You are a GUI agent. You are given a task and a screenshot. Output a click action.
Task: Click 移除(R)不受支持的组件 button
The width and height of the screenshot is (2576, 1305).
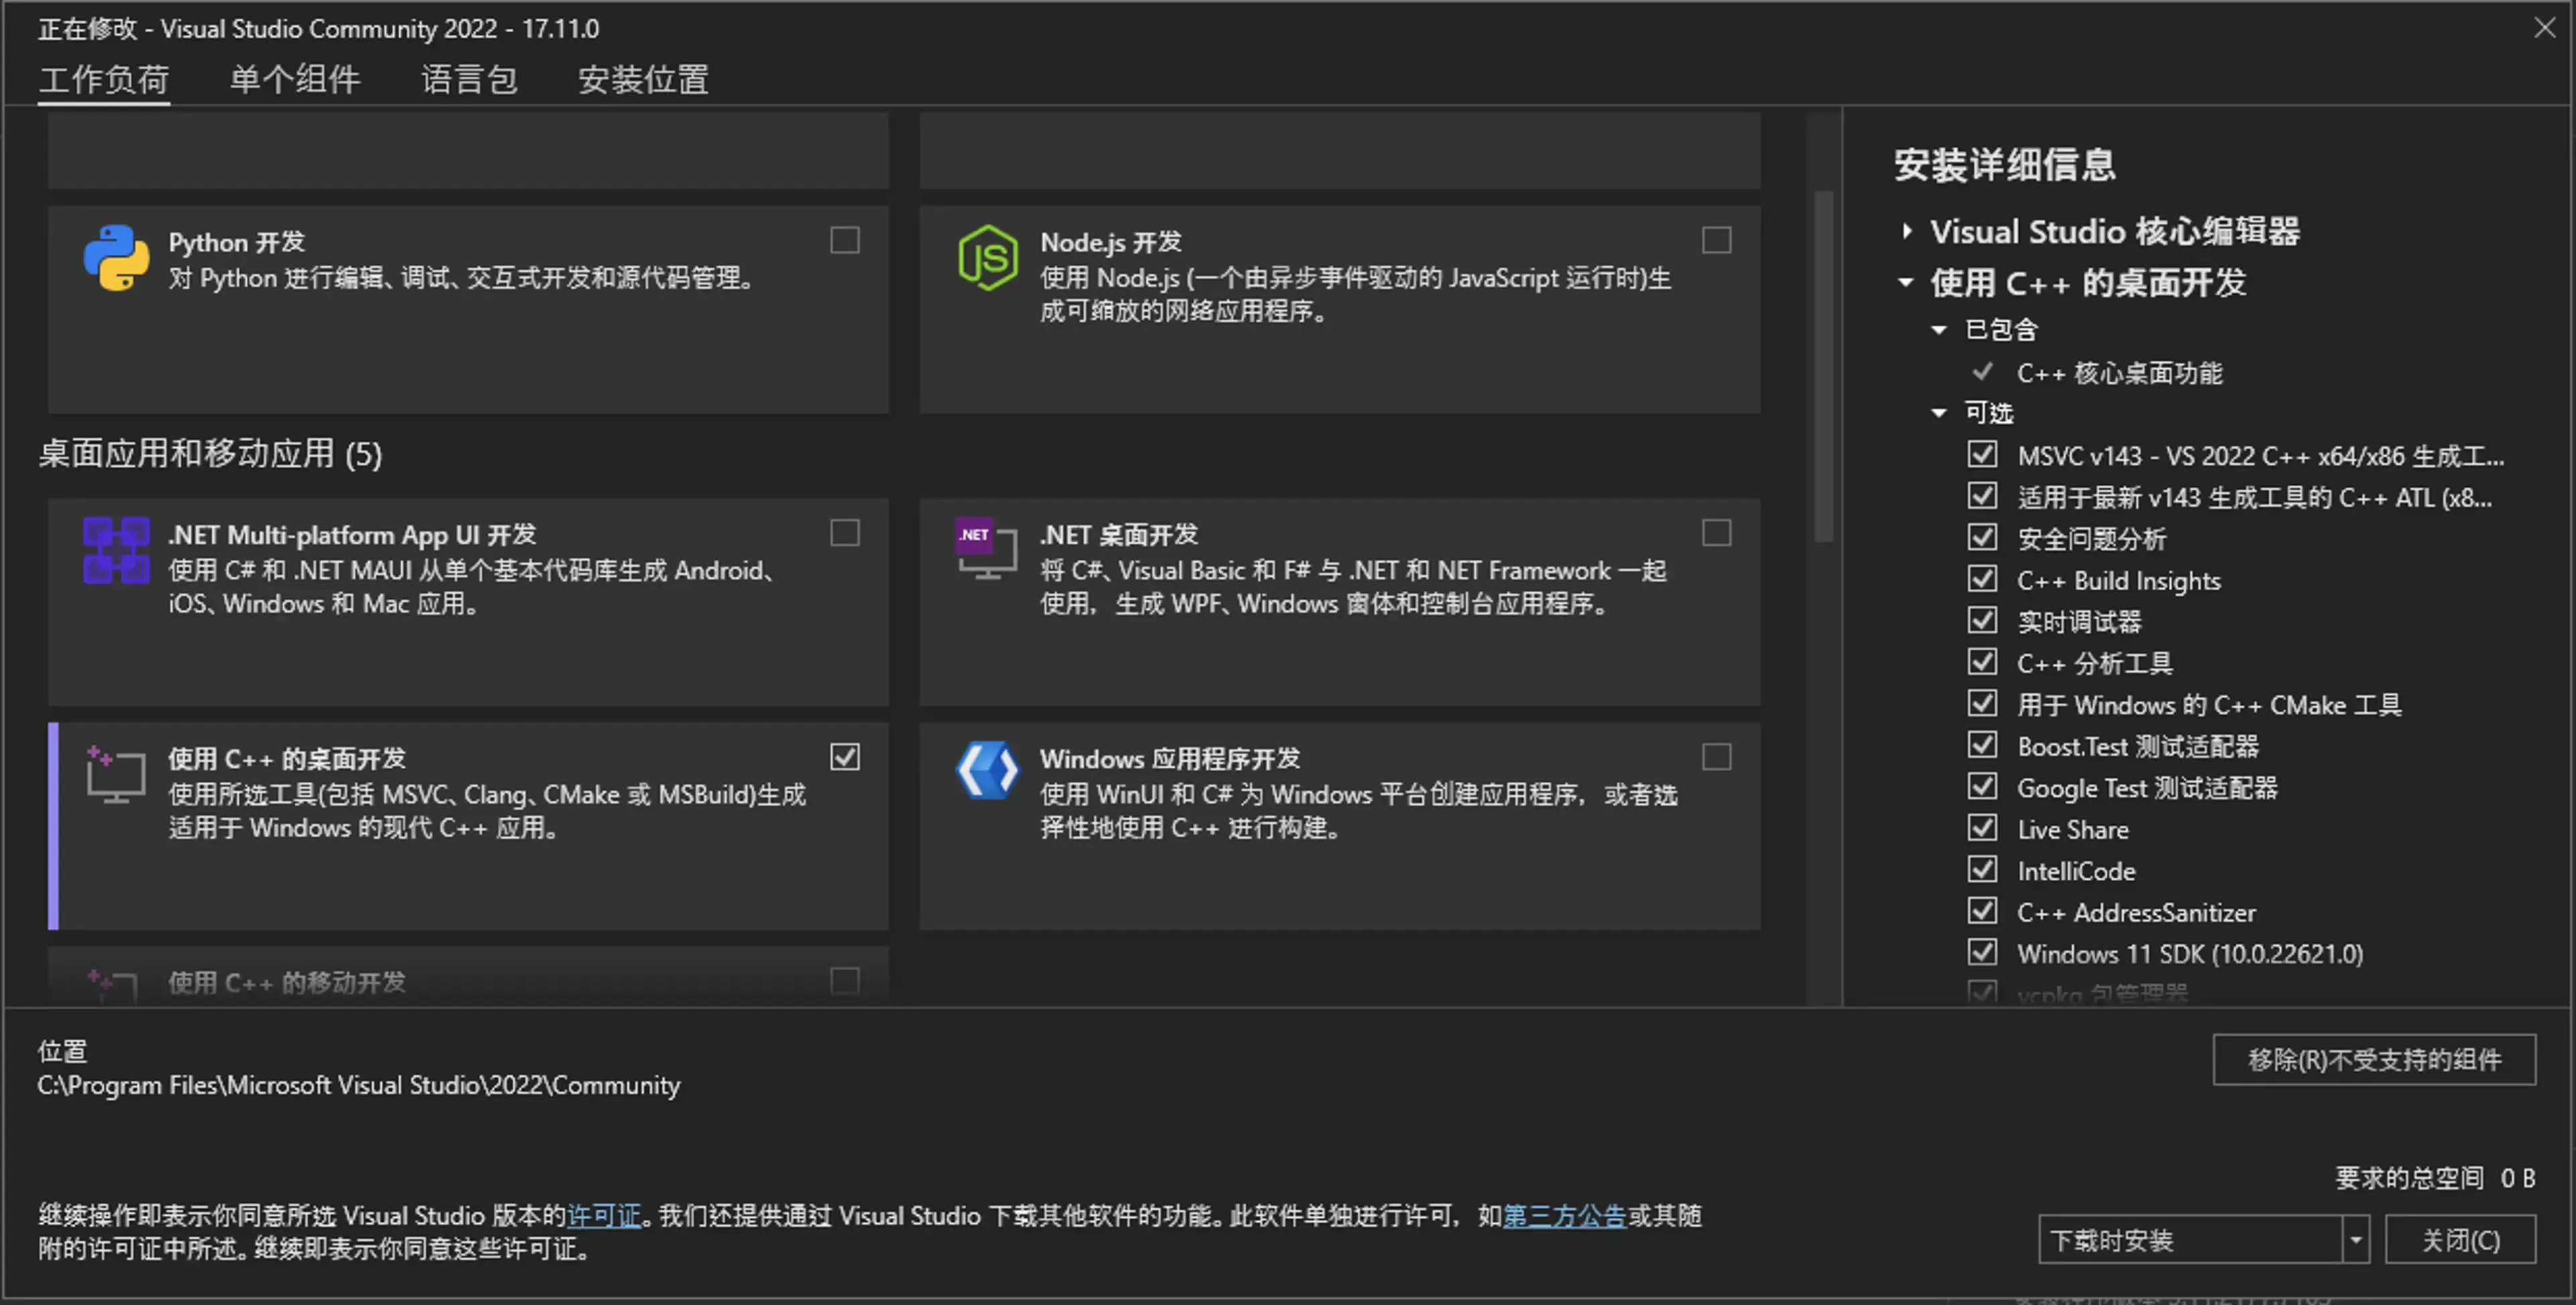pos(2374,1059)
